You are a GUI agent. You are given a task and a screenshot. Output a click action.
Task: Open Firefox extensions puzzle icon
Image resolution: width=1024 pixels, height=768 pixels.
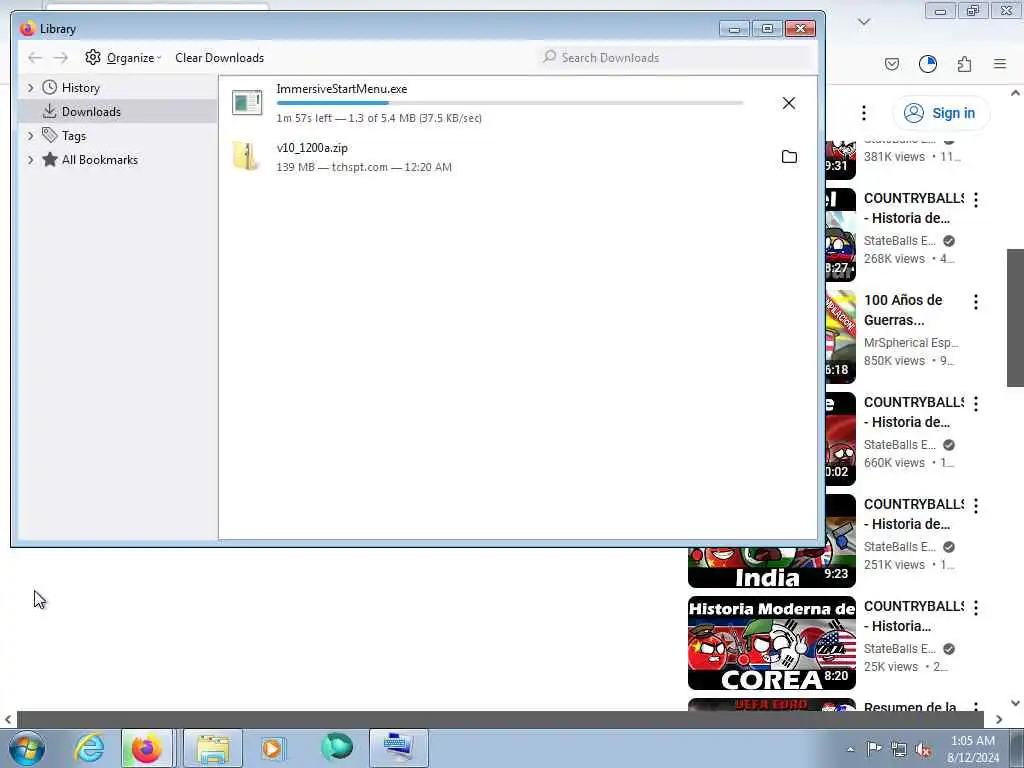coord(964,64)
